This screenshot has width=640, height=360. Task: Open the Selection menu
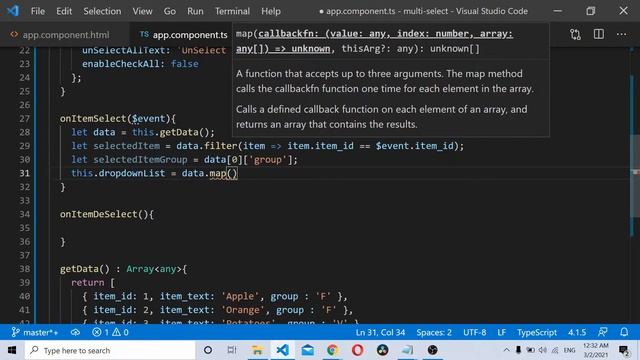[x=102, y=11]
